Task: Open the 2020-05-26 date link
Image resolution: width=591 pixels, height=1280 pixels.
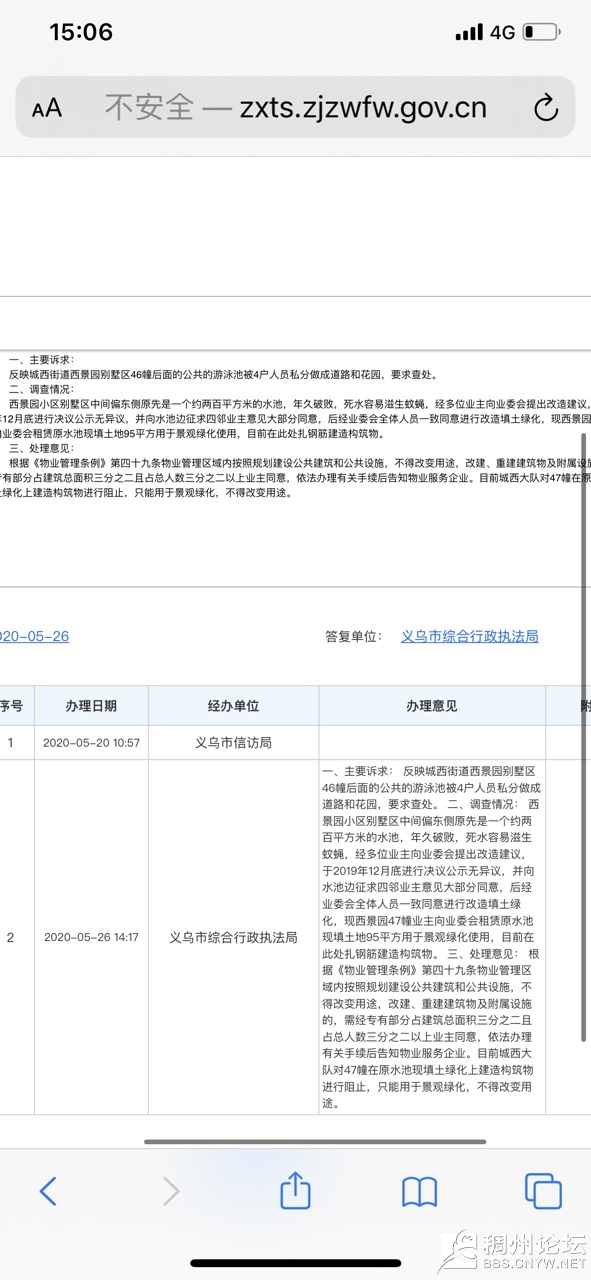Action: (34, 636)
